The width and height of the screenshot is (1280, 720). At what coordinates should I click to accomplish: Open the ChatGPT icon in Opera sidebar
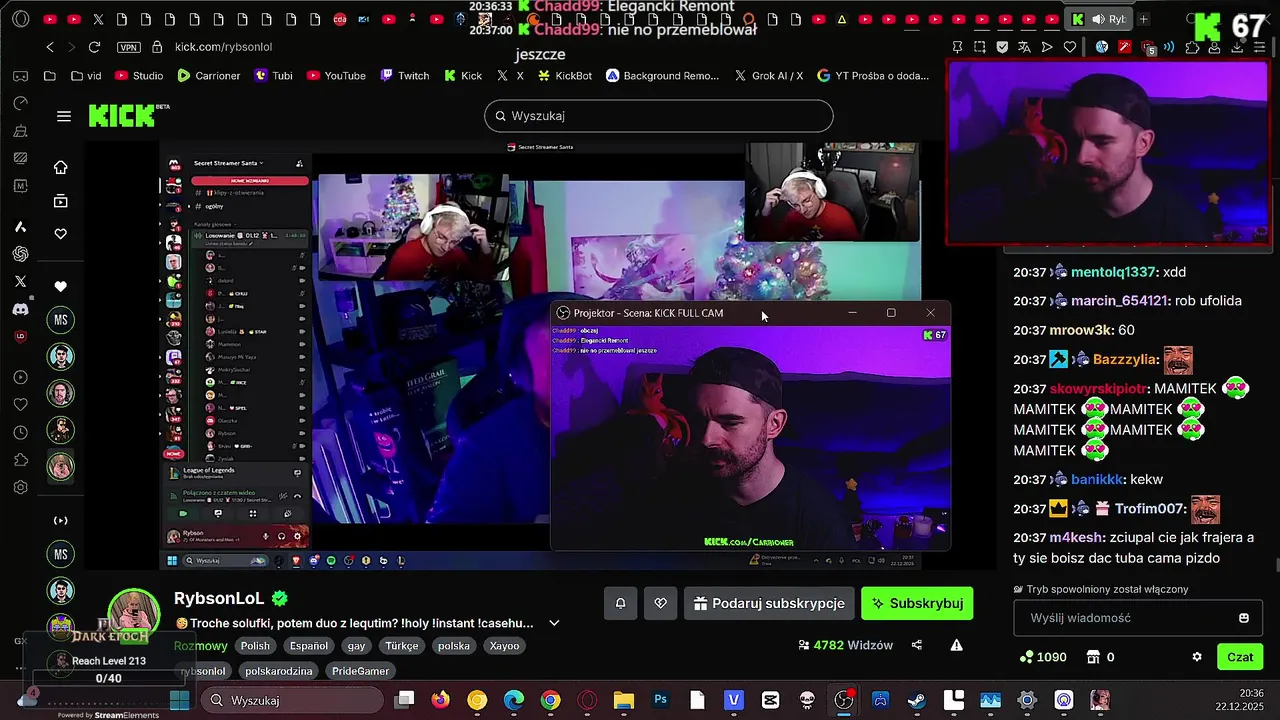pyautogui.click(x=20, y=254)
